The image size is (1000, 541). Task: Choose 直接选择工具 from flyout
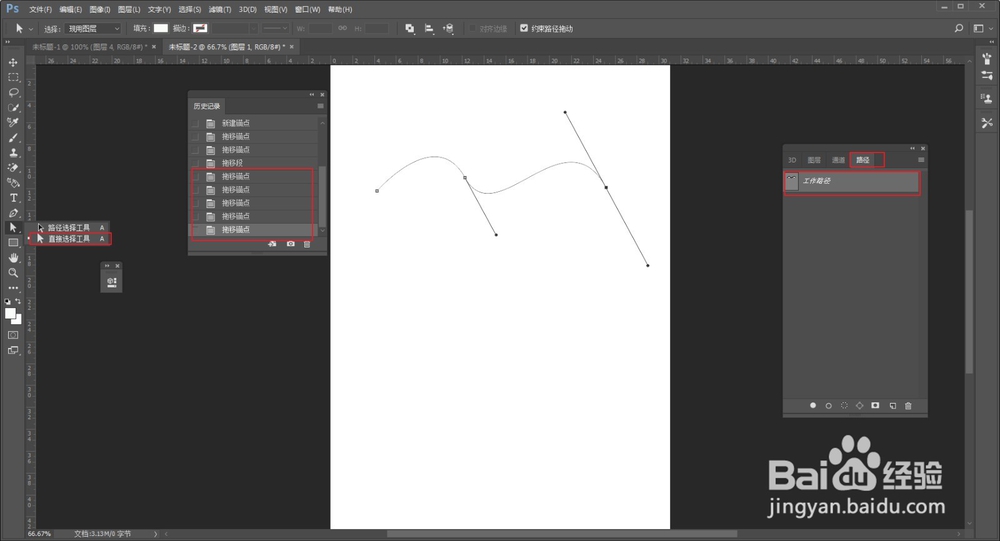[x=70, y=239]
